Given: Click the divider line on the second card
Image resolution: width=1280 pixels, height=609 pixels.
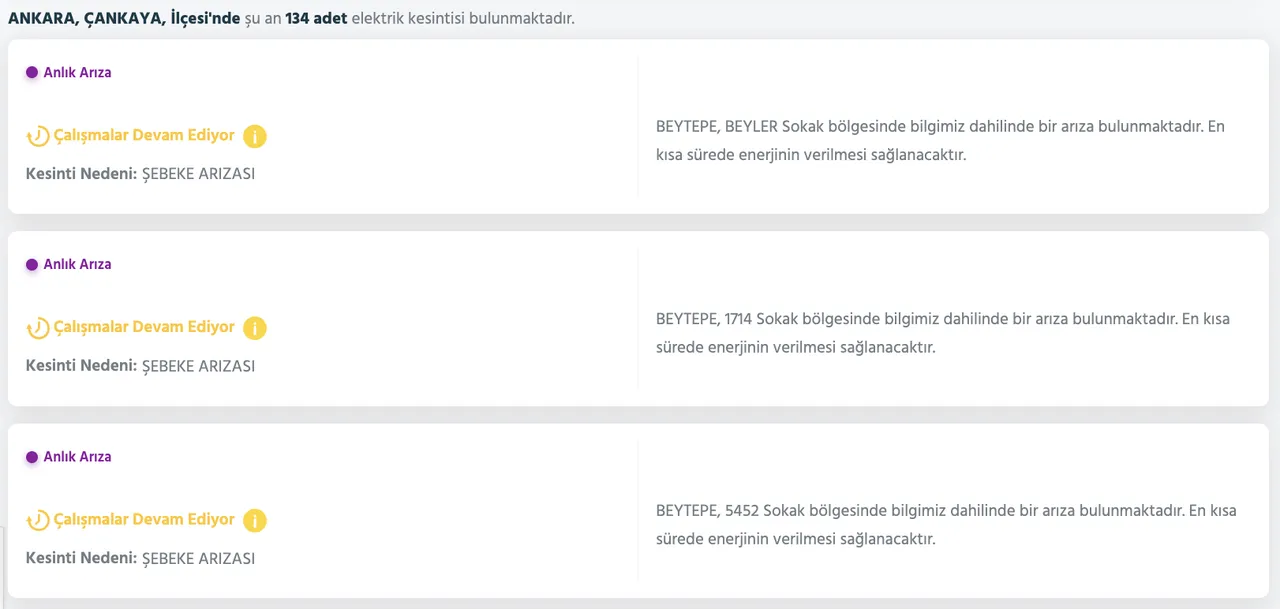Looking at the screenshot, I should click(x=637, y=319).
